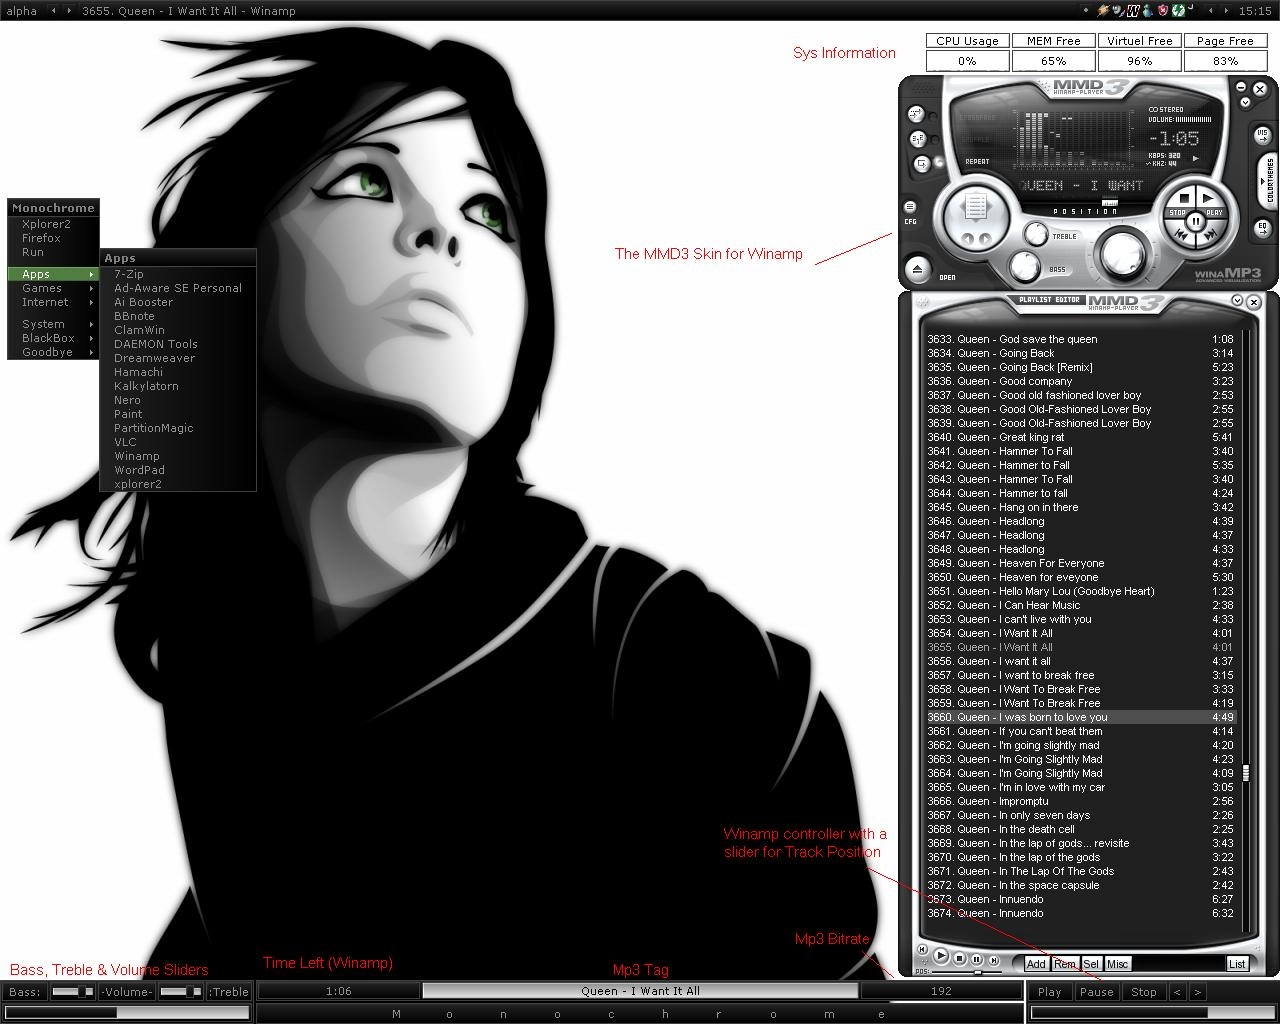1280x1024 pixels.
Task: Click Firefox in Monochrome menu
Action: click(x=53, y=238)
